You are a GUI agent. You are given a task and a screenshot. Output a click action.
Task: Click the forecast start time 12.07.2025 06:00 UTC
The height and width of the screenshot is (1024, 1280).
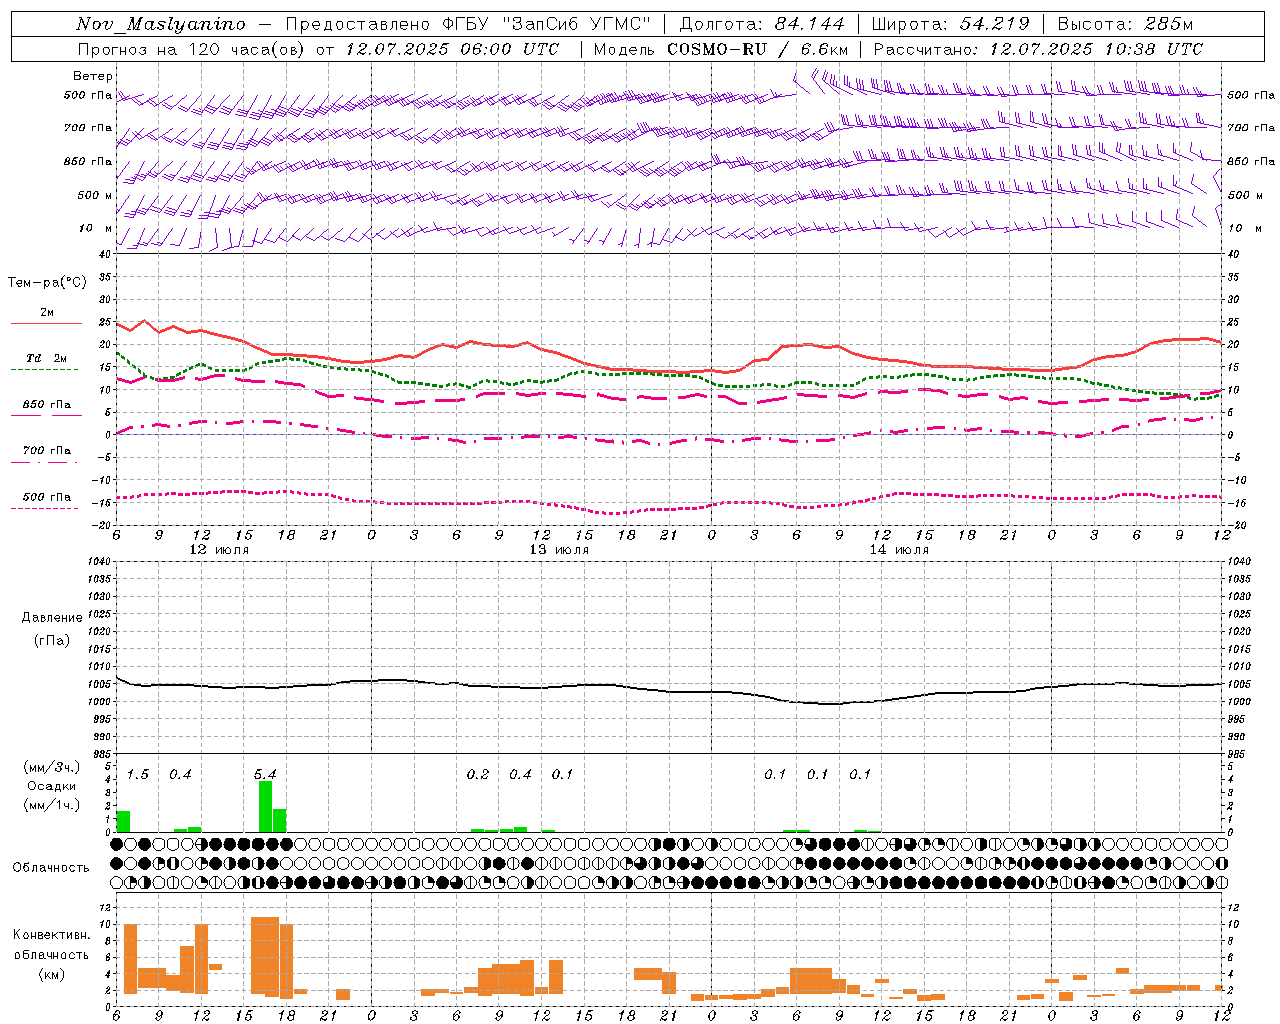[452, 49]
